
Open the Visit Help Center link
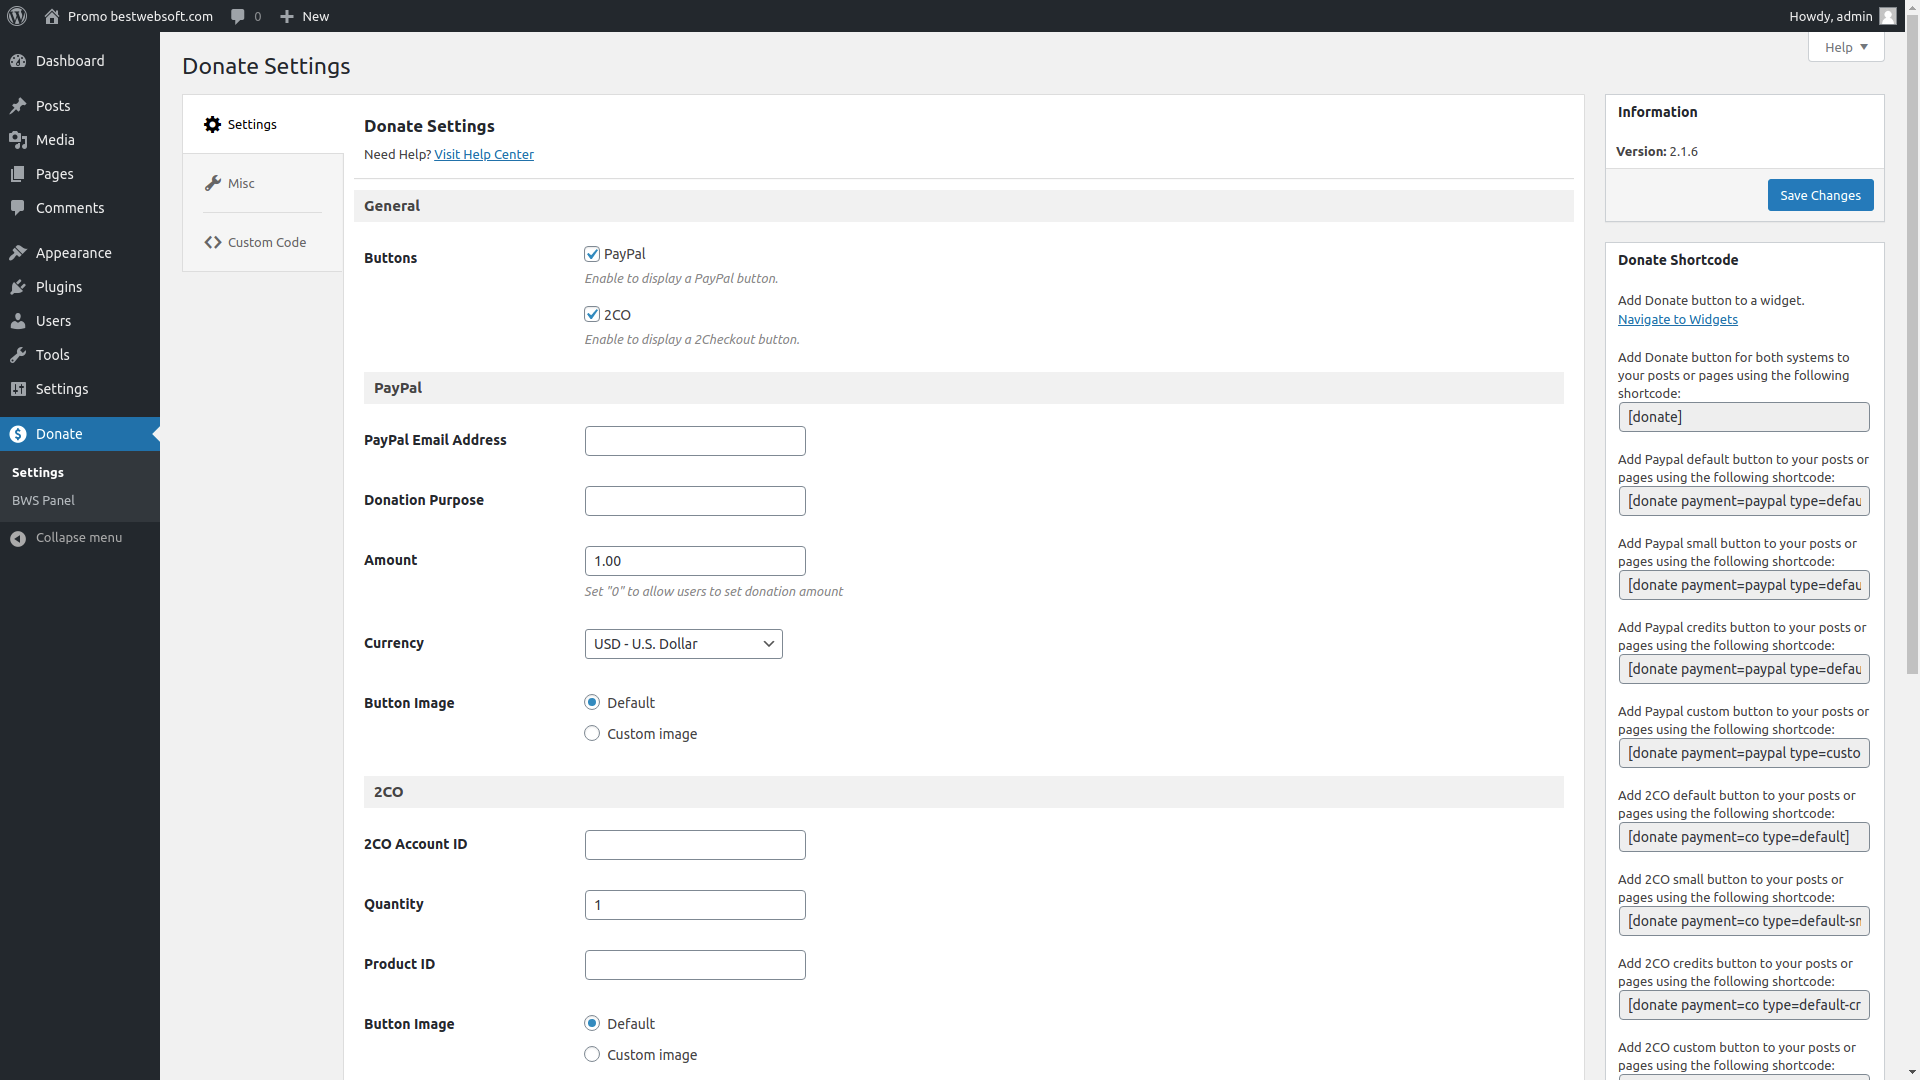(484, 154)
